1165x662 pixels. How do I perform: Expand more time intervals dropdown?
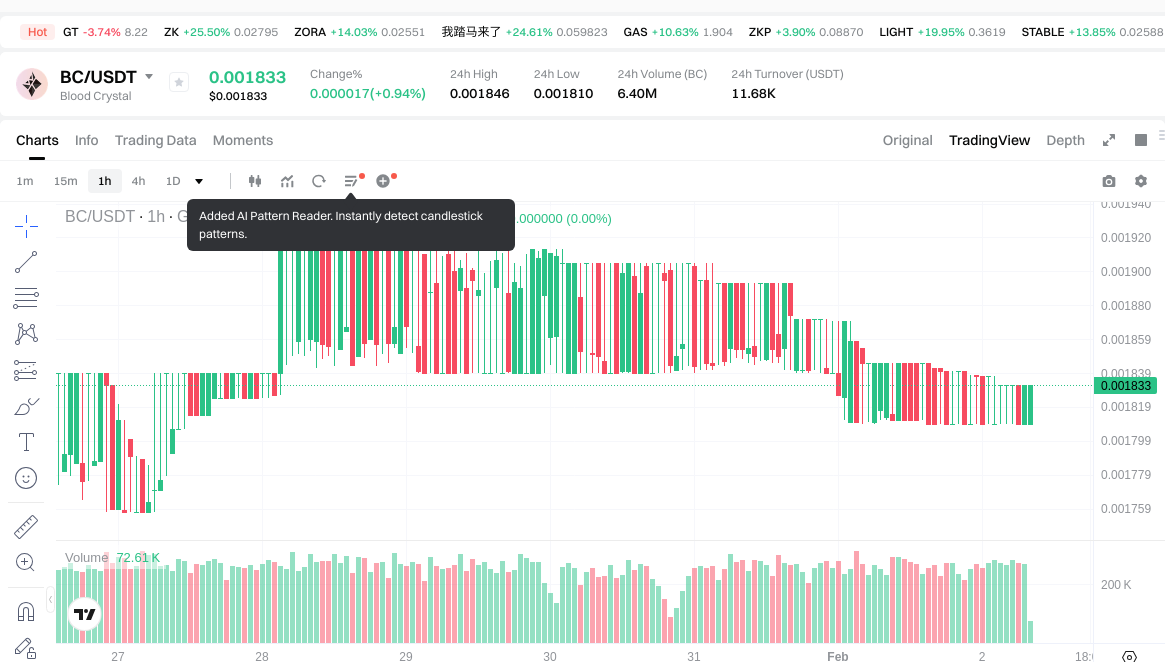tap(199, 181)
